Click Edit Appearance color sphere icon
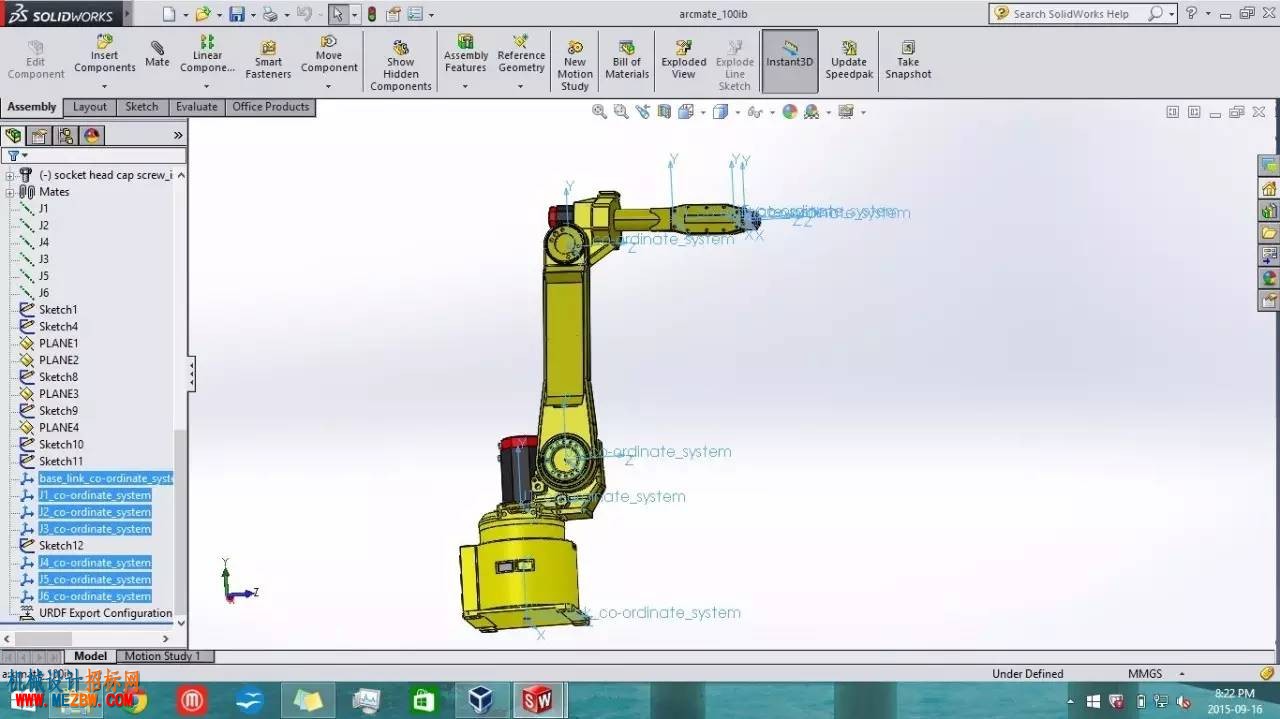Viewport: 1280px width, 719px height. pos(790,112)
